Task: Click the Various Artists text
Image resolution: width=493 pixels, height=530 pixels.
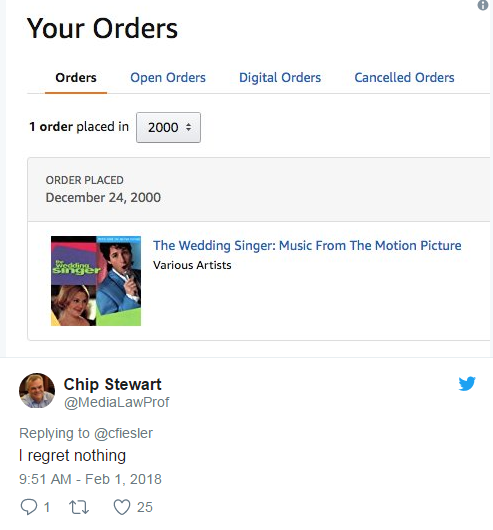Action: click(x=192, y=265)
